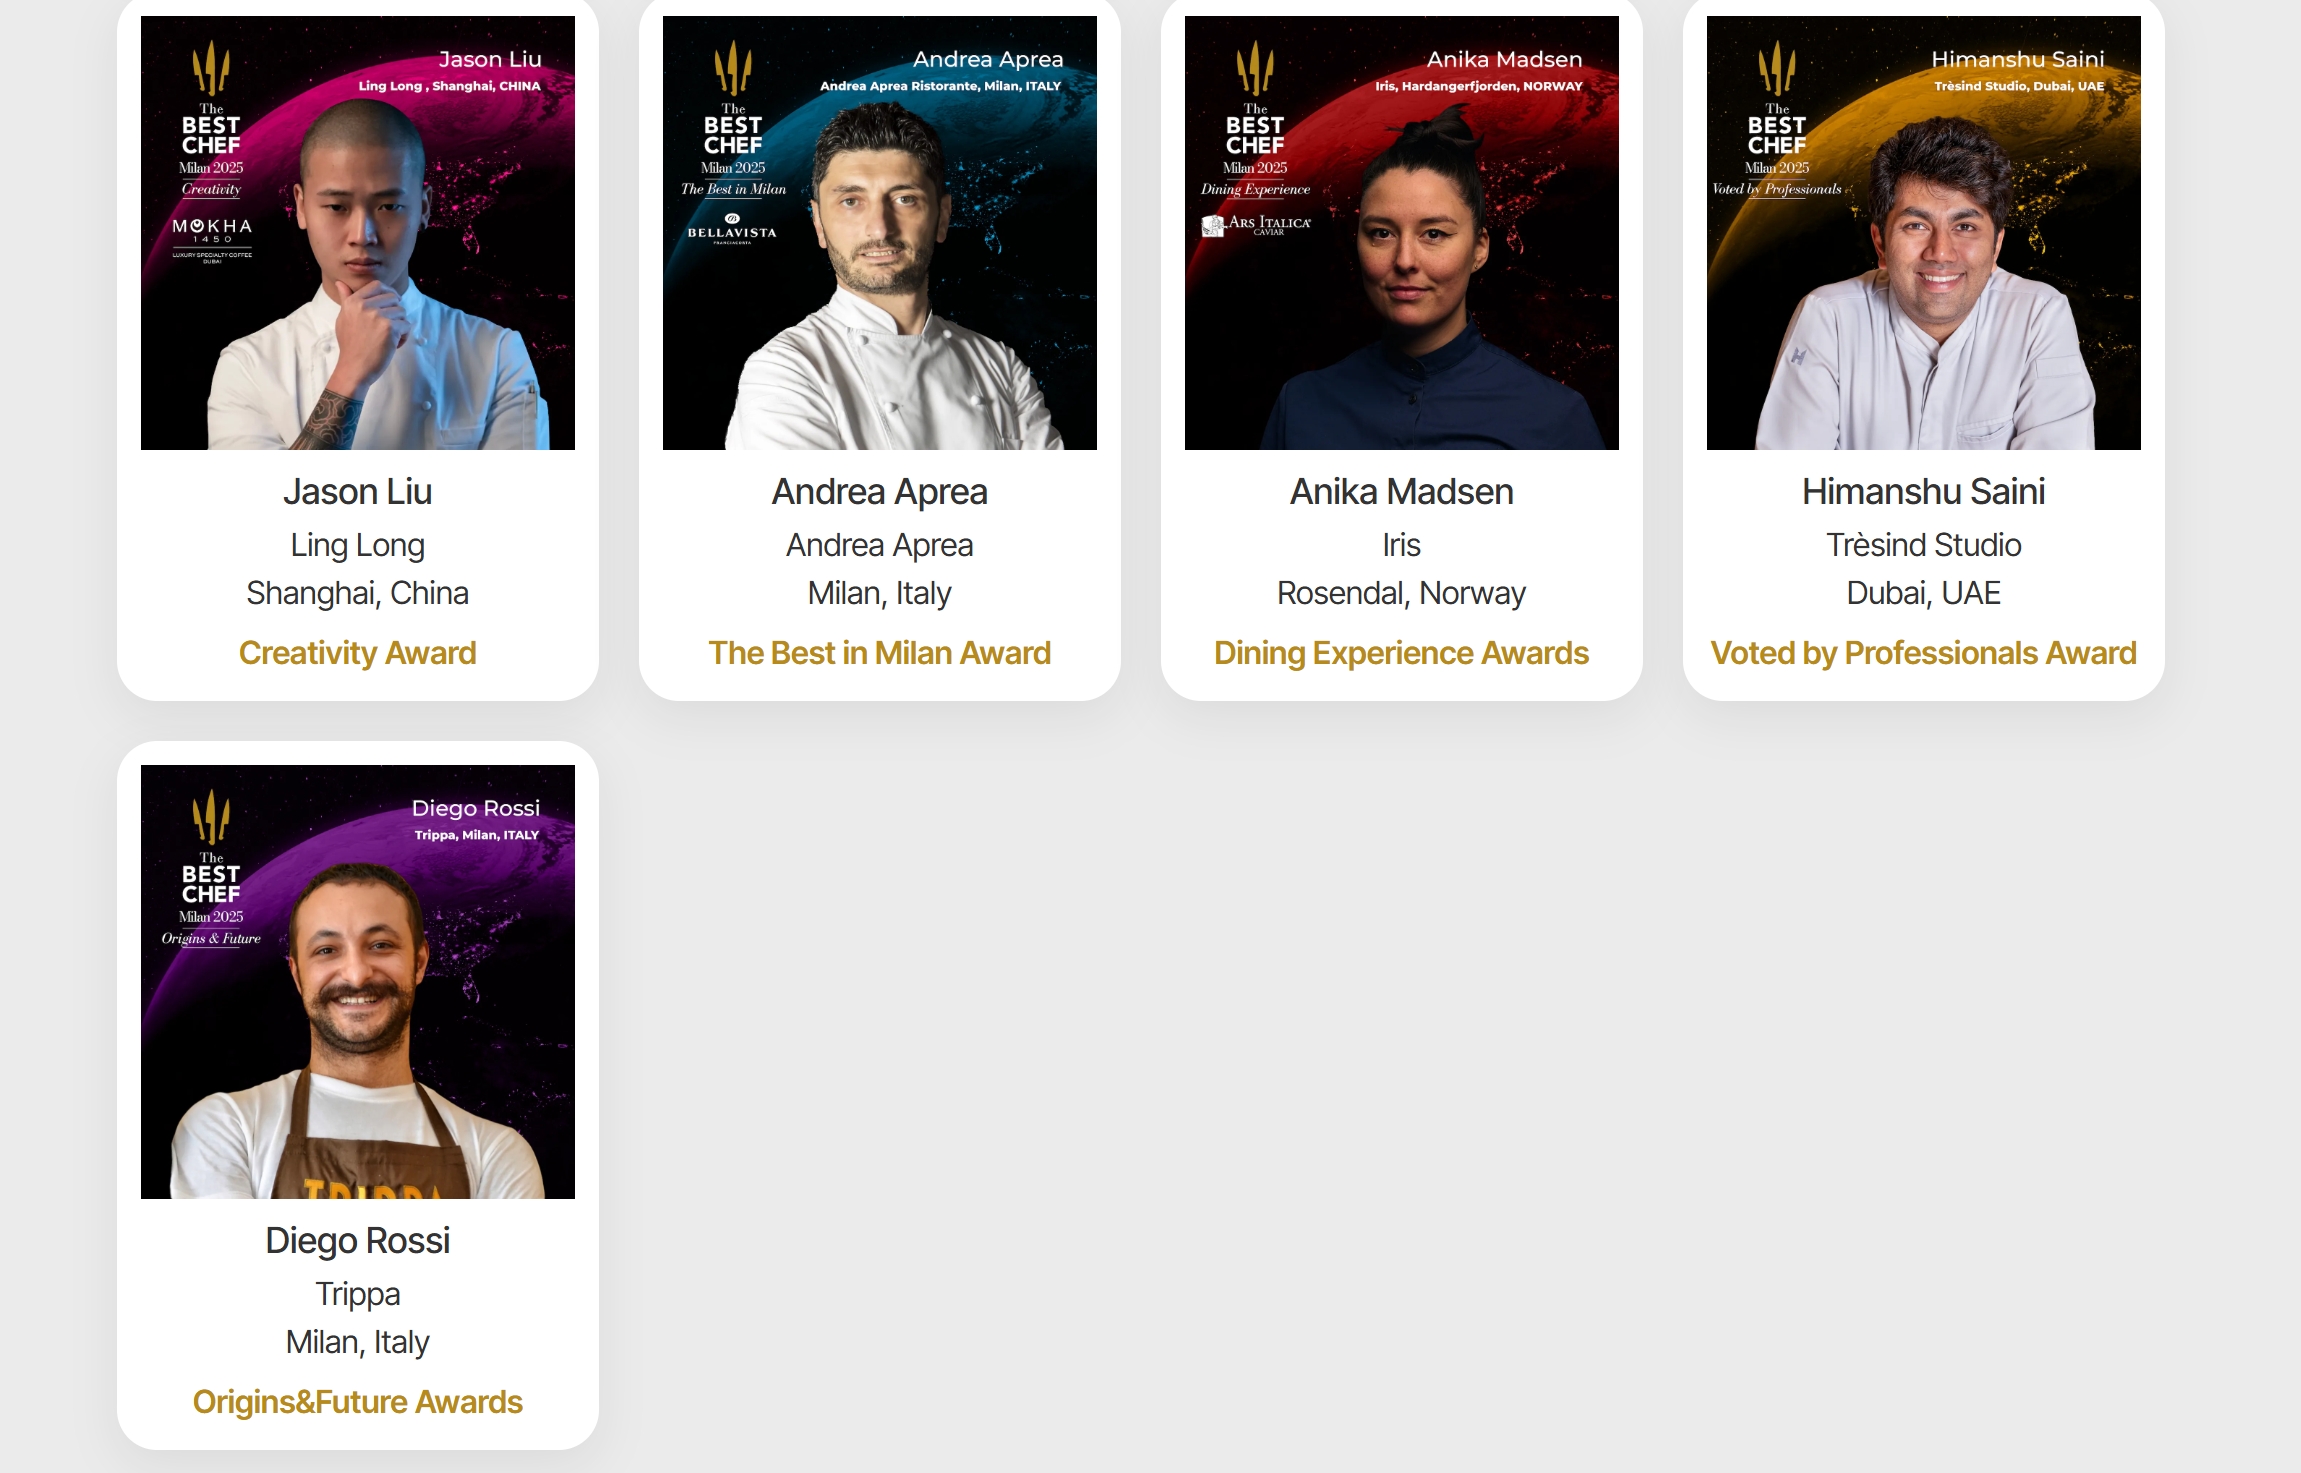Select The Best in Milan Award label

pyautogui.click(x=880, y=653)
